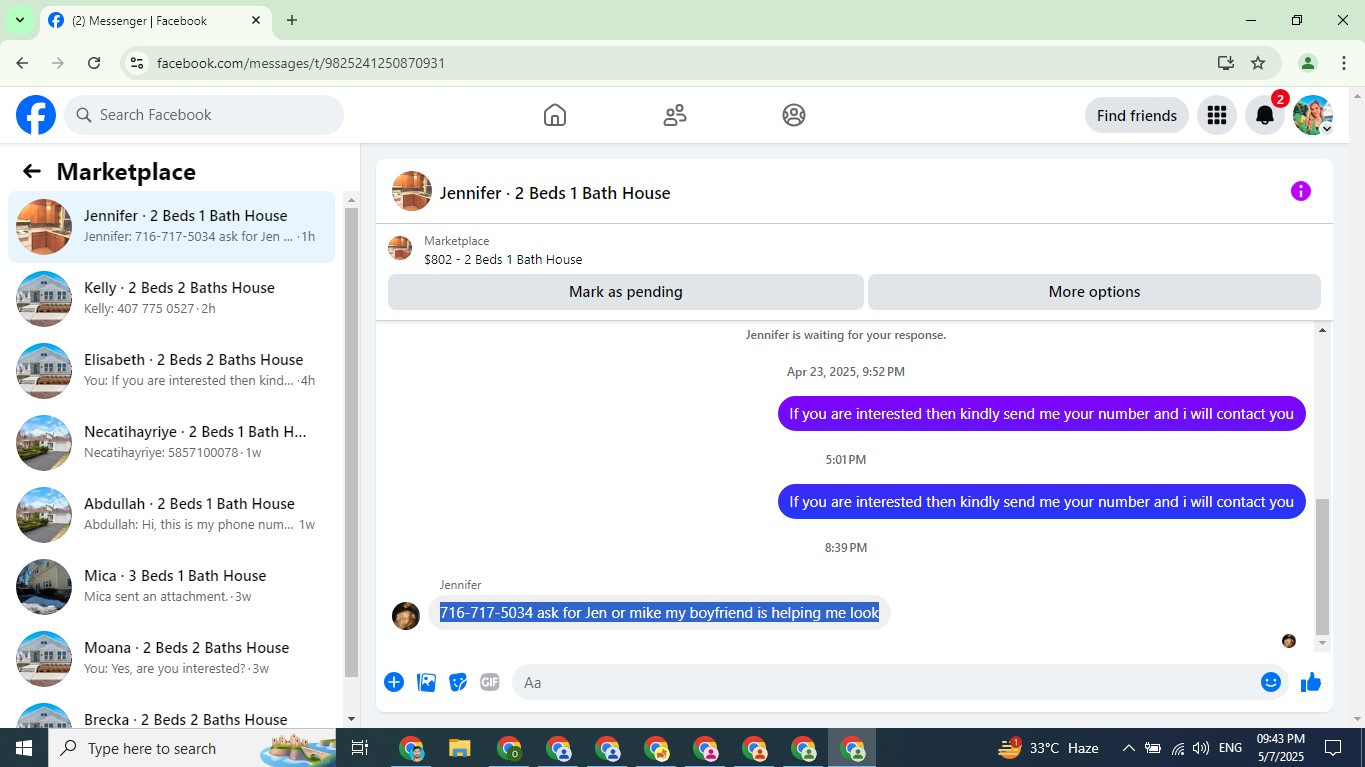This screenshot has height=767, width=1365.
Task: Open Task View on taskbar
Action: tap(360, 748)
